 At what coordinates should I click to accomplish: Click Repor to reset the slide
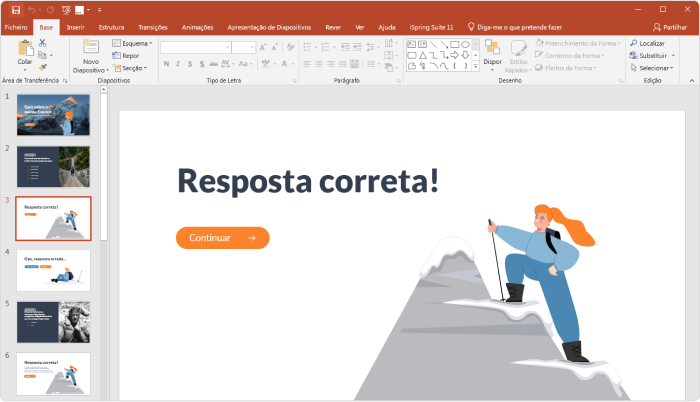[126, 56]
